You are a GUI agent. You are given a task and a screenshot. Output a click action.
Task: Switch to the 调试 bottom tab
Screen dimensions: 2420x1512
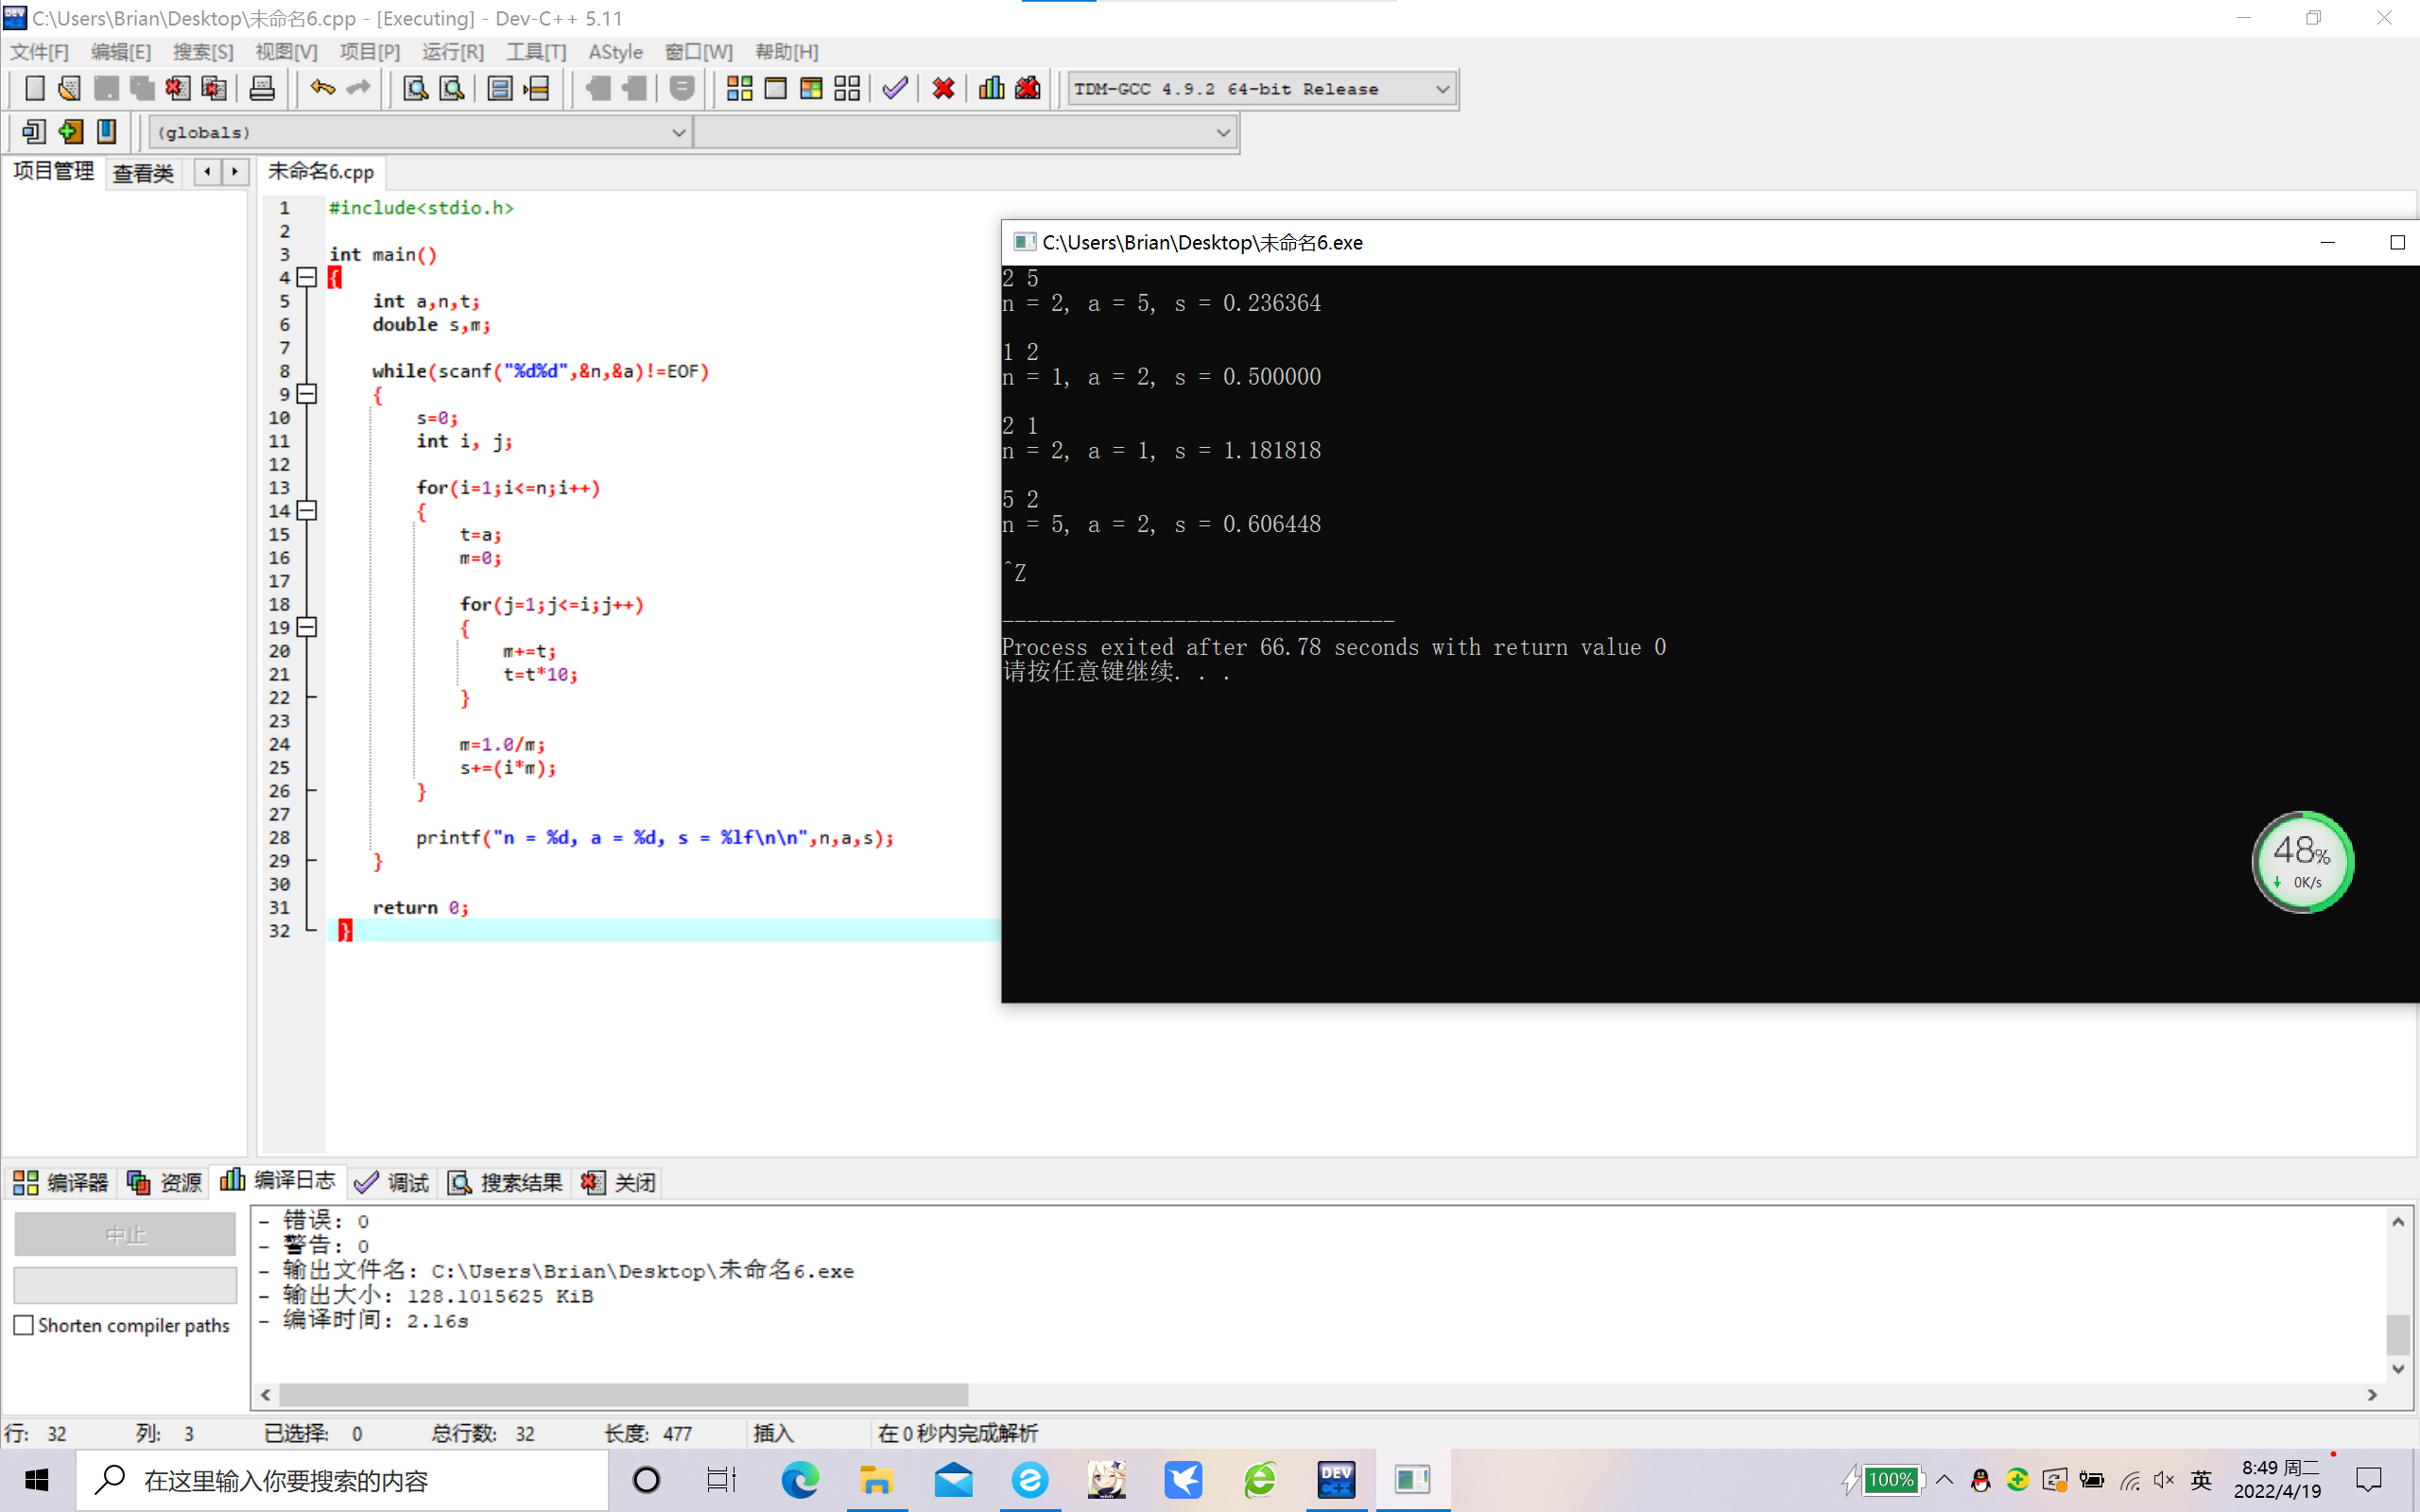392,1183
